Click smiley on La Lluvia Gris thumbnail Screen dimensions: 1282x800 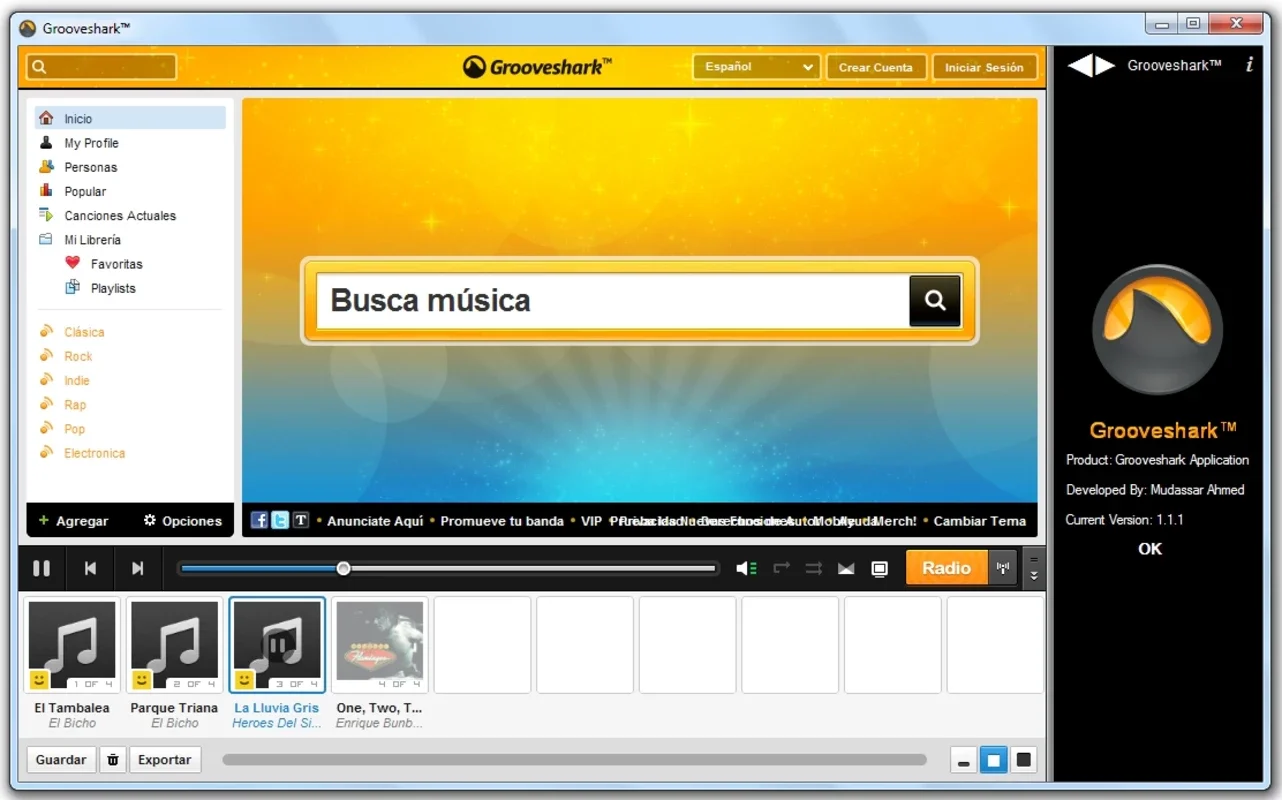pyautogui.click(x=244, y=680)
